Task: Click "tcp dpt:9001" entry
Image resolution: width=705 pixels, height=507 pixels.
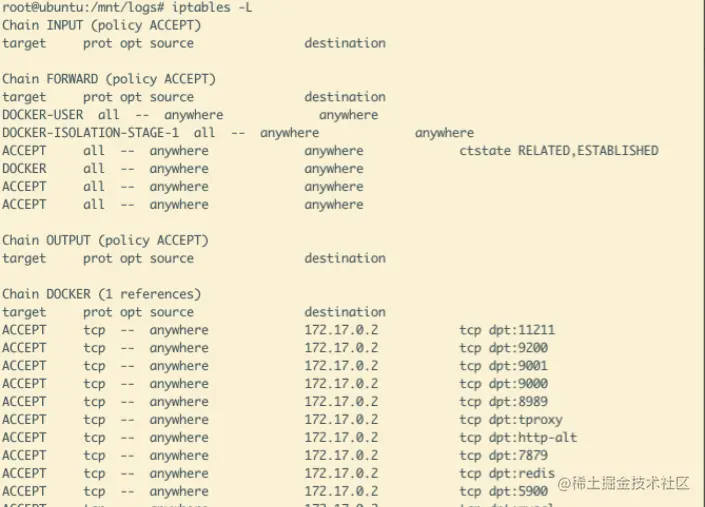Action: [503, 366]
